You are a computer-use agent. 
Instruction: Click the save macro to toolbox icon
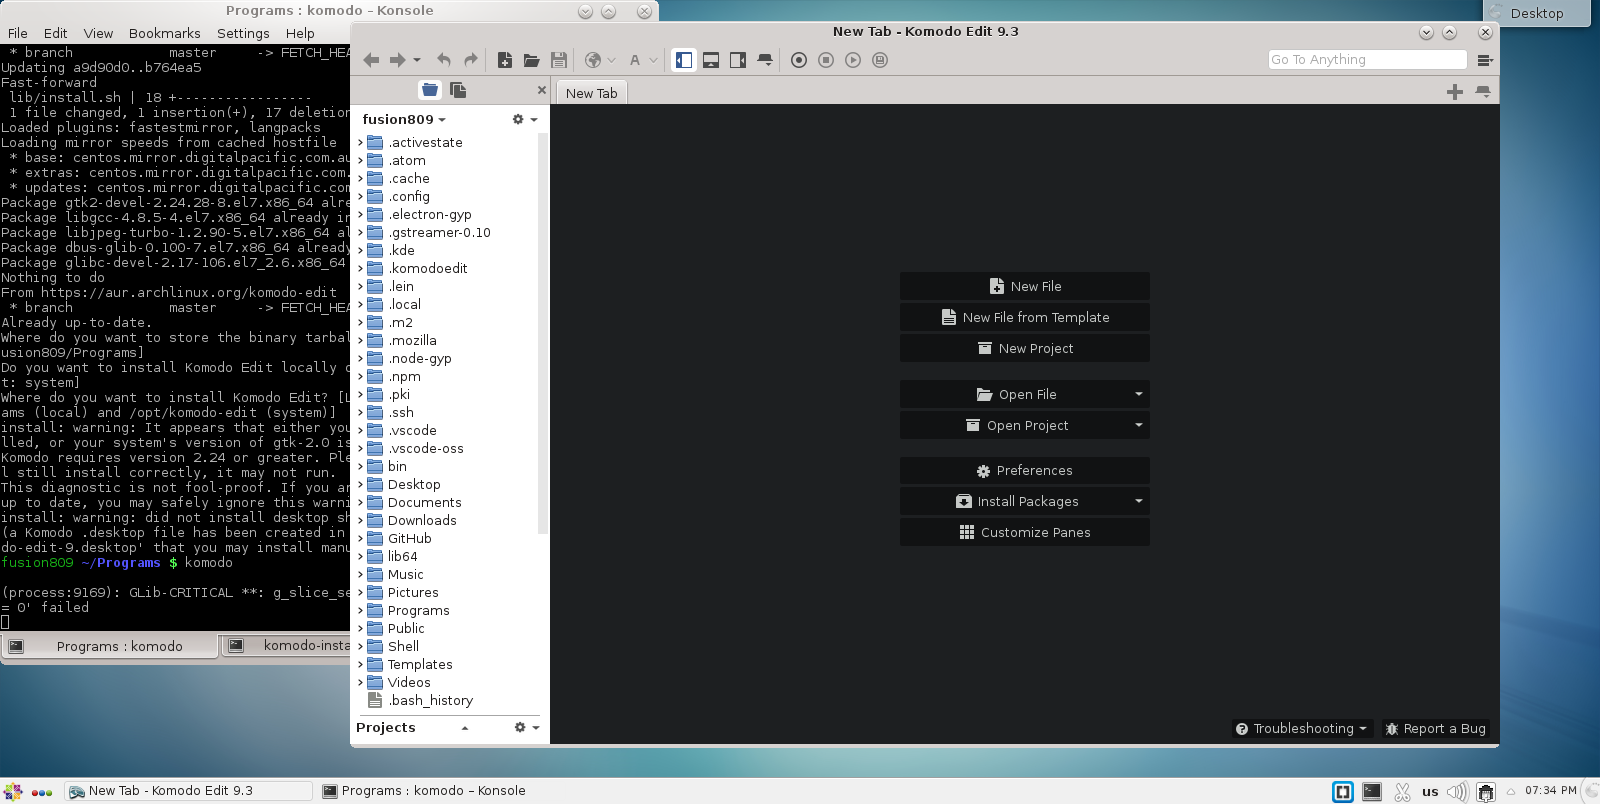tap(880, 60)
